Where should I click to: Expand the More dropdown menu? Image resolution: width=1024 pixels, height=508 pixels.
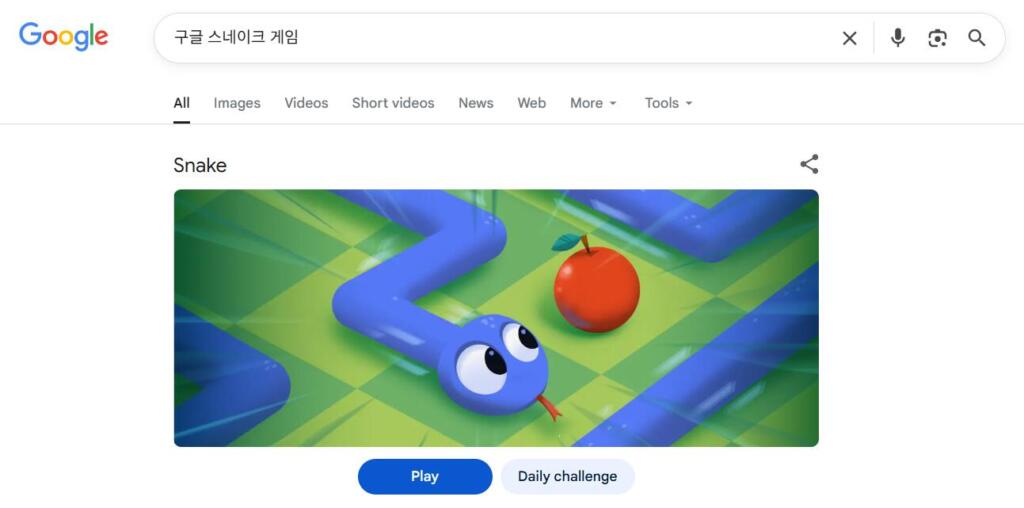pyautogui.click(x=593, y=103)
